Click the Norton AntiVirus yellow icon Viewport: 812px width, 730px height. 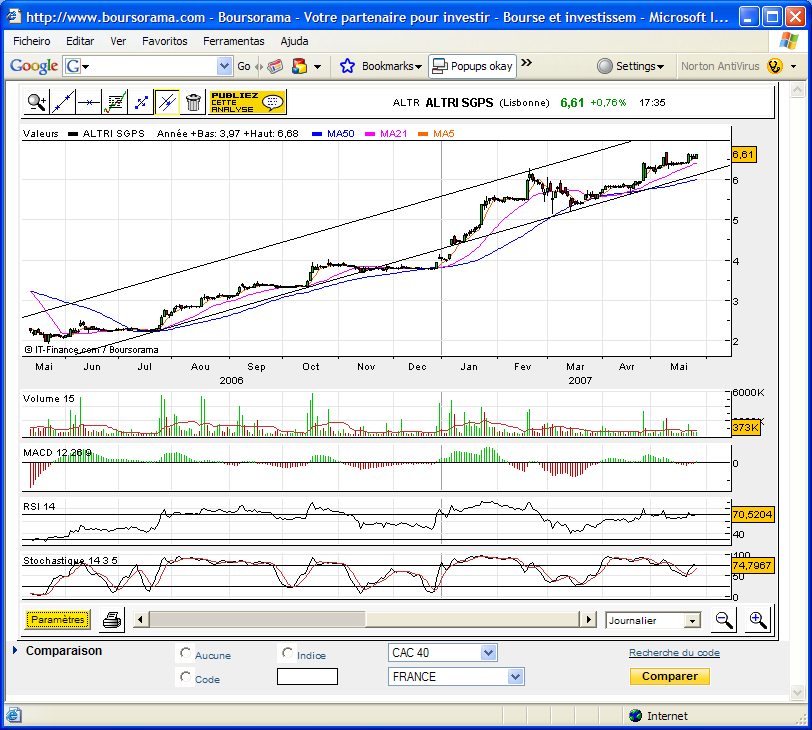pos(775,66)
